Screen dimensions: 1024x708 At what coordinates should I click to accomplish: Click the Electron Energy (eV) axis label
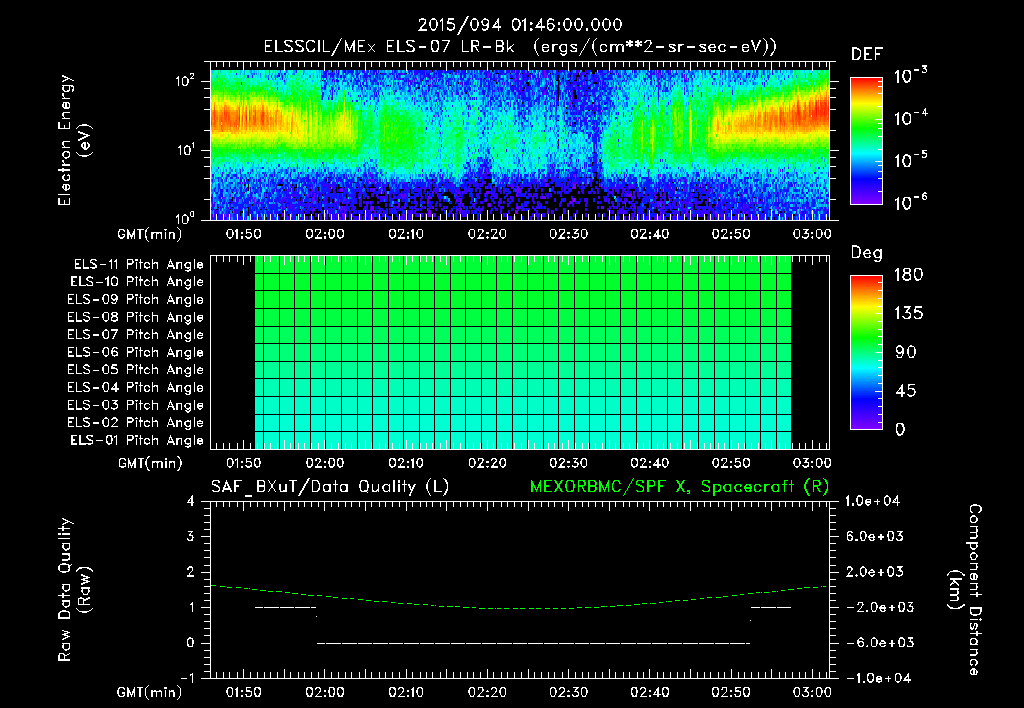(74, 140)
